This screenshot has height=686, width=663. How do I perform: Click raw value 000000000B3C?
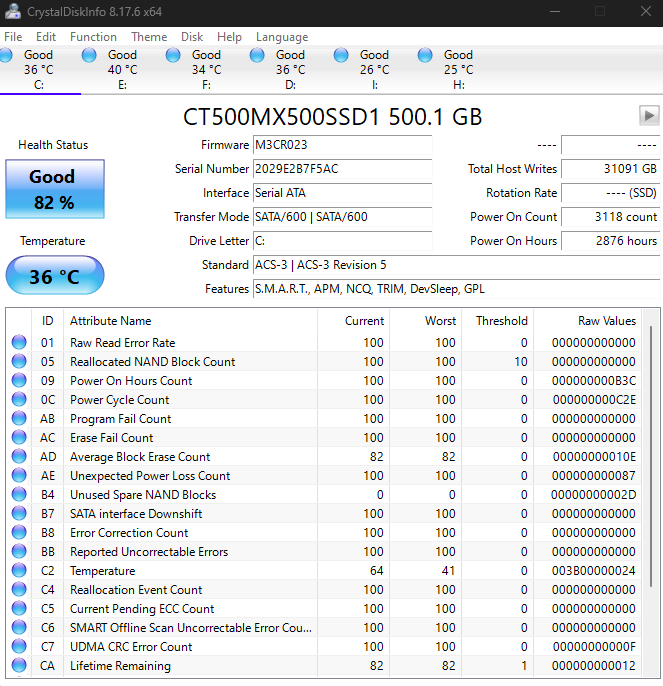click(593, 381)
